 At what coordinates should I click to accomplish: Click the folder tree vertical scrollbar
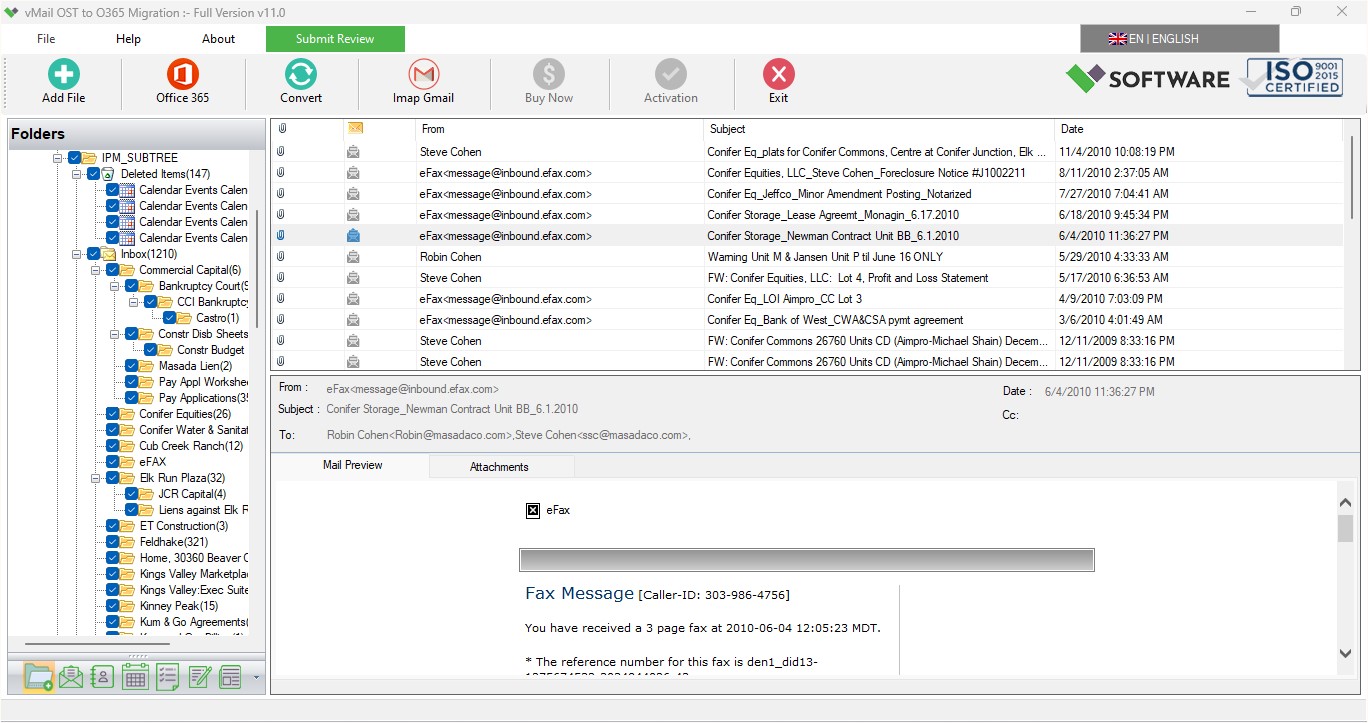click(x=257, y=268)
